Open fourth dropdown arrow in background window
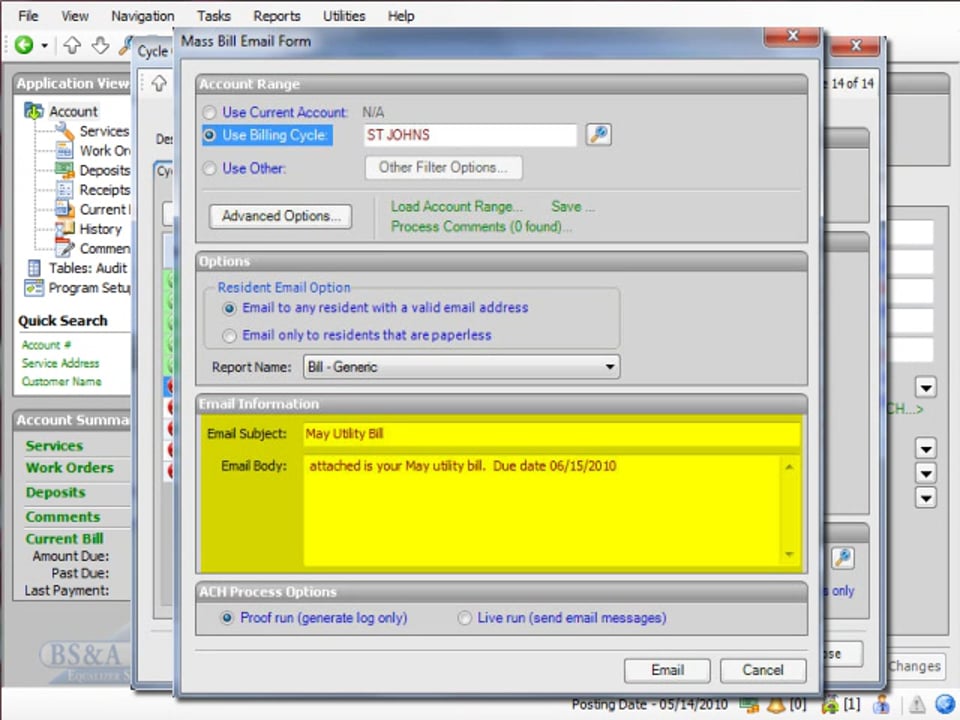 (926, 498)
